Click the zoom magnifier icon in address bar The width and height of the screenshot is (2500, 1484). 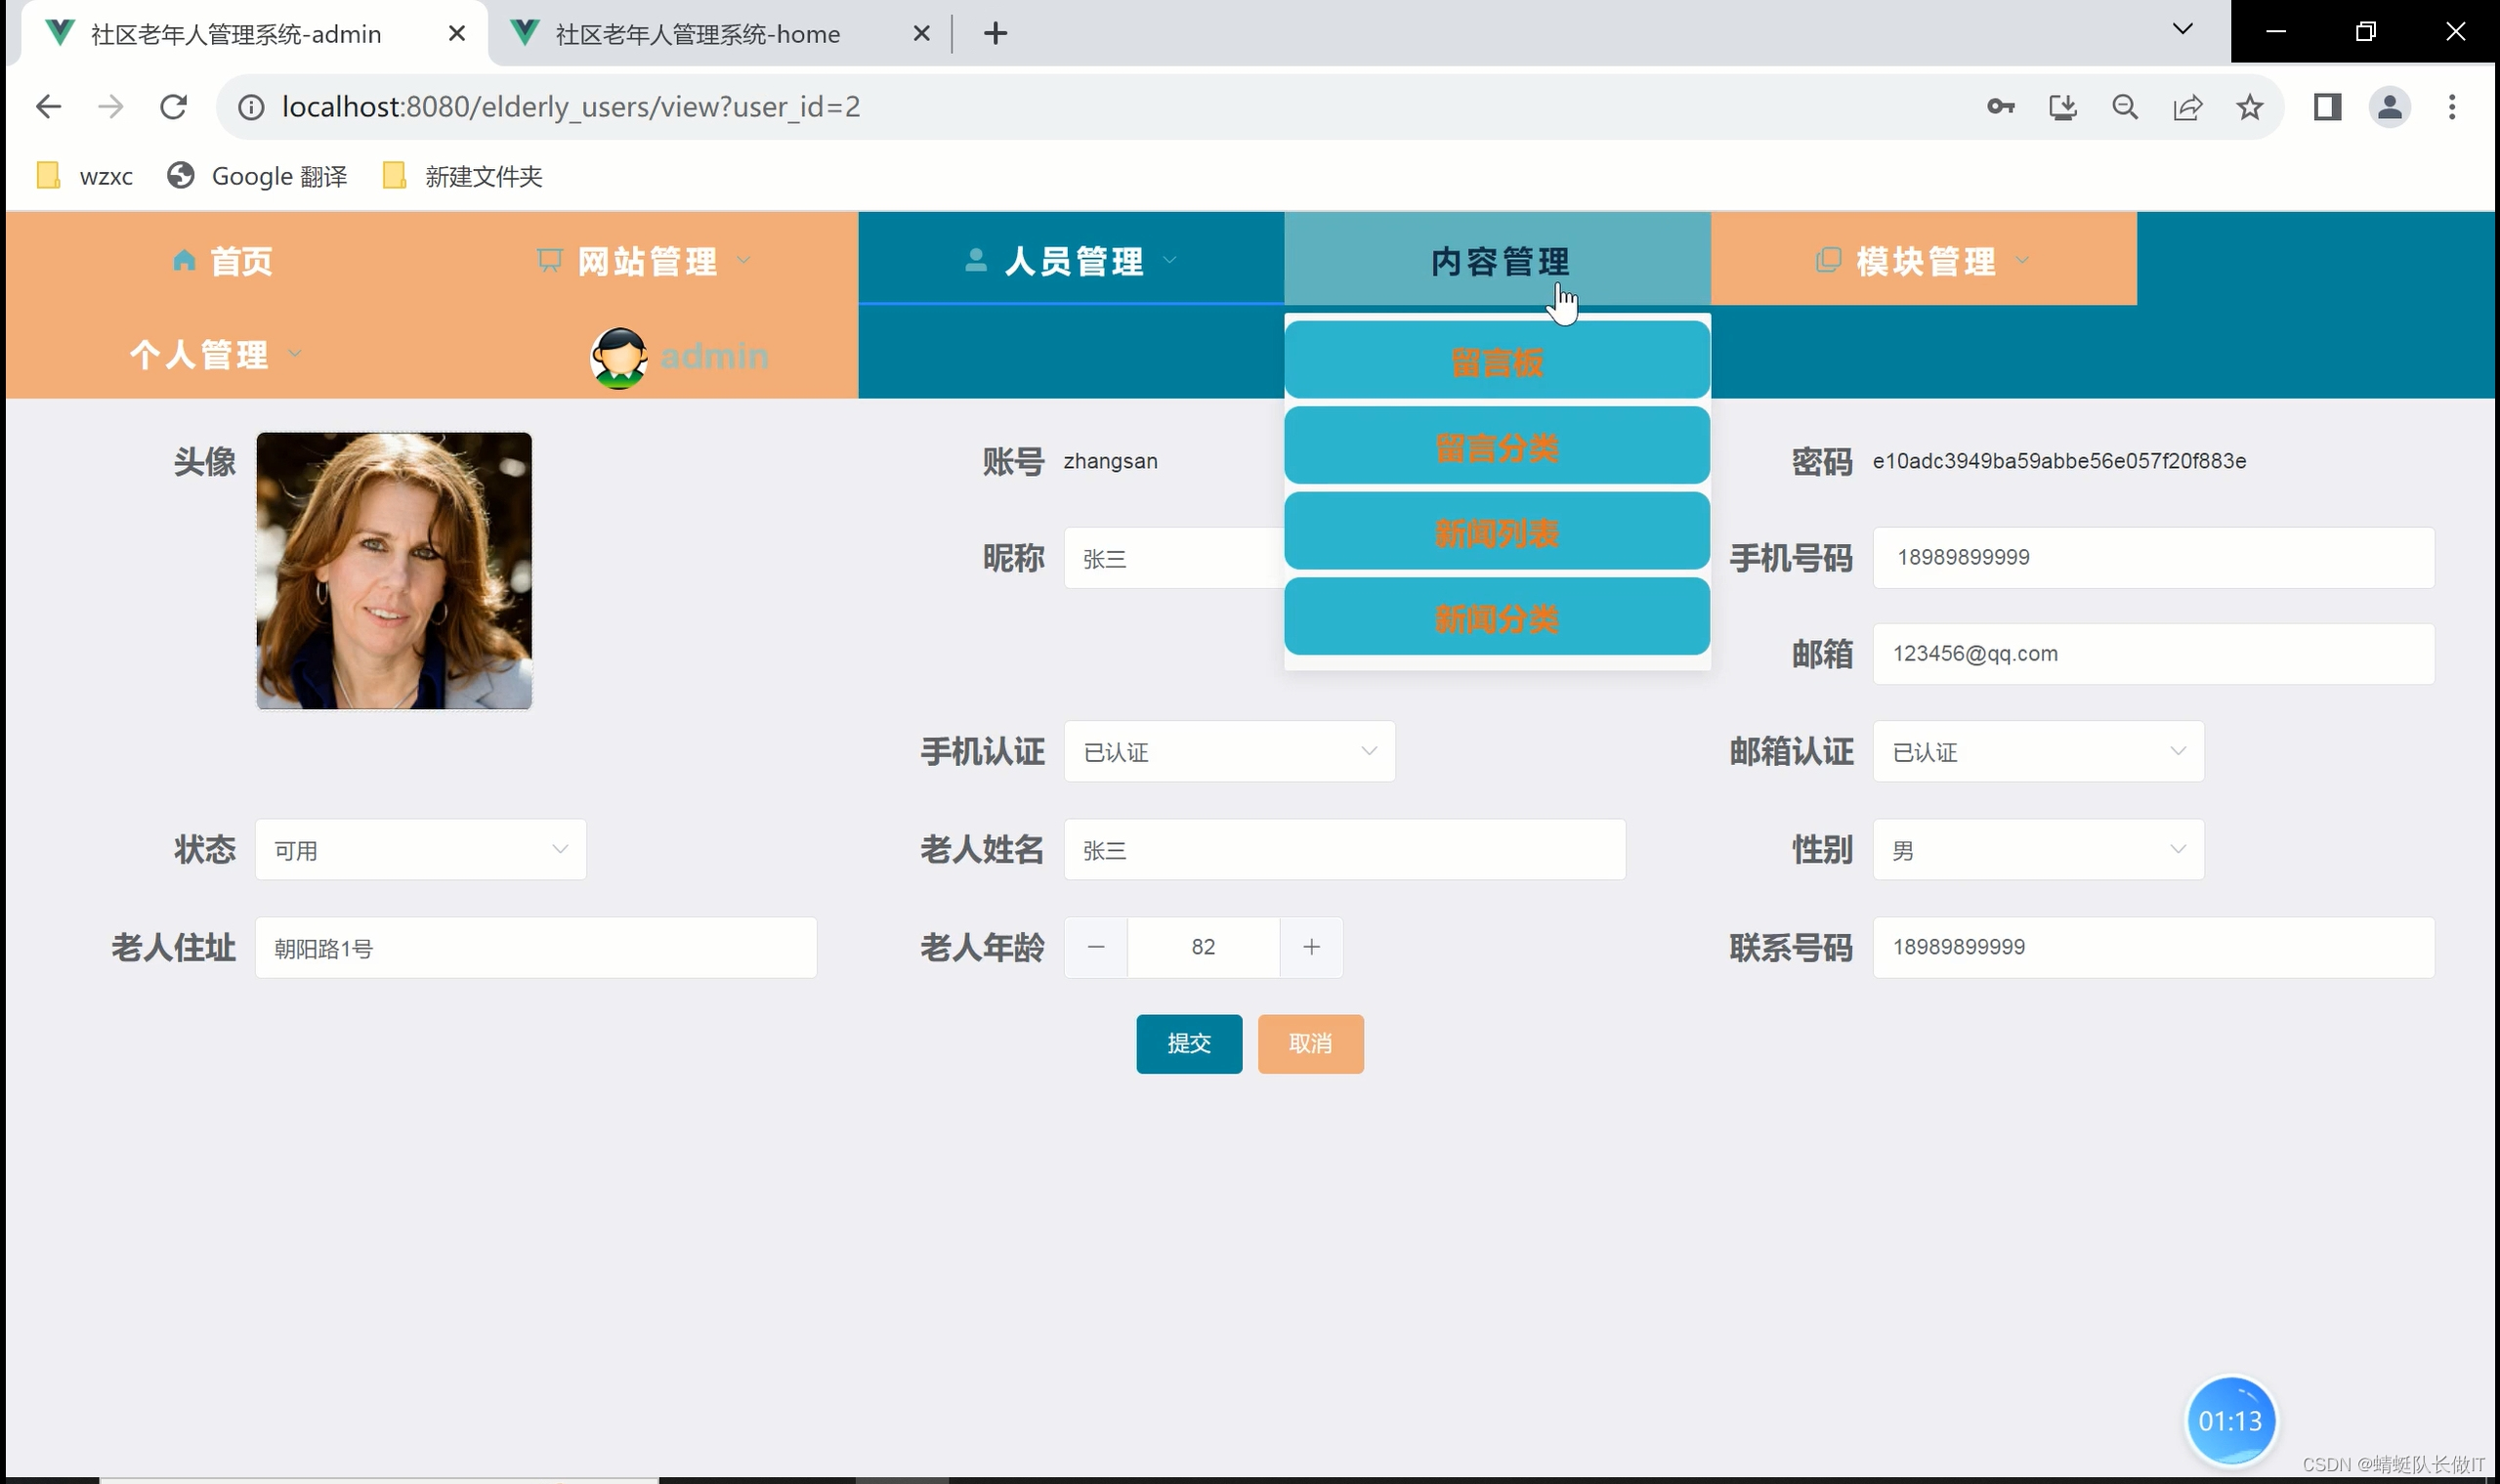(x=2125, y=107)
